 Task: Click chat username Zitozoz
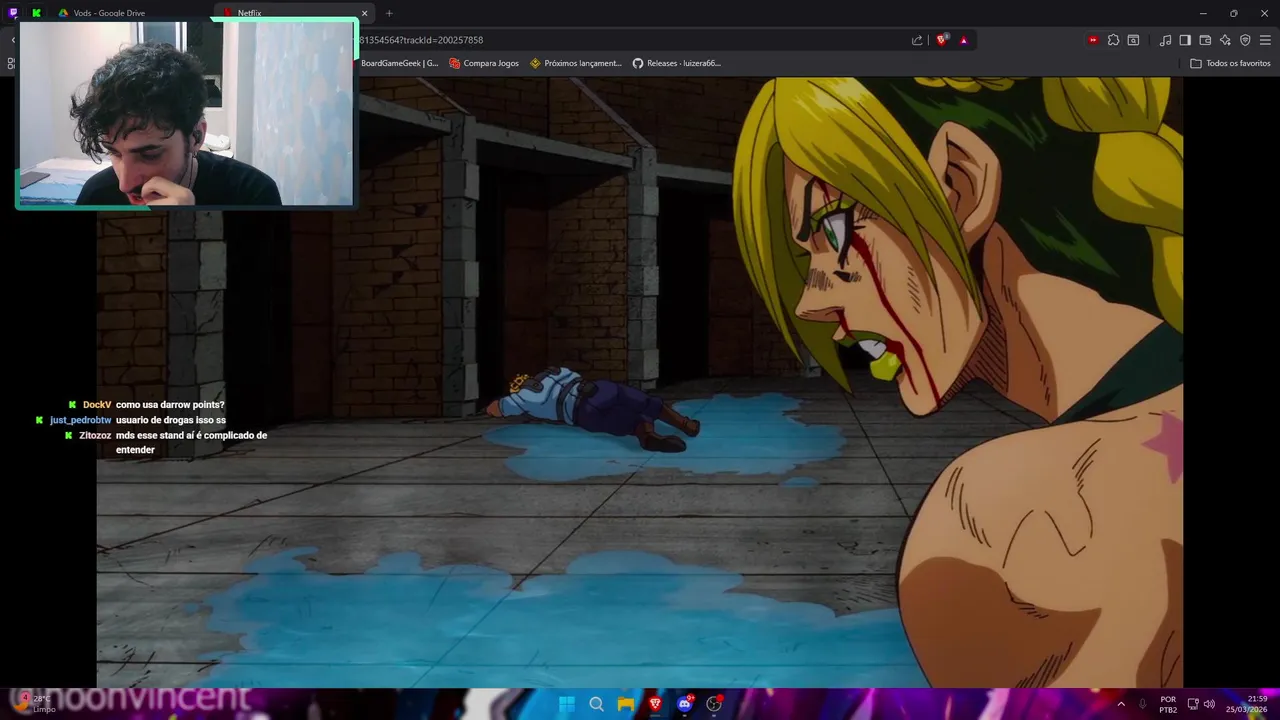95,435
